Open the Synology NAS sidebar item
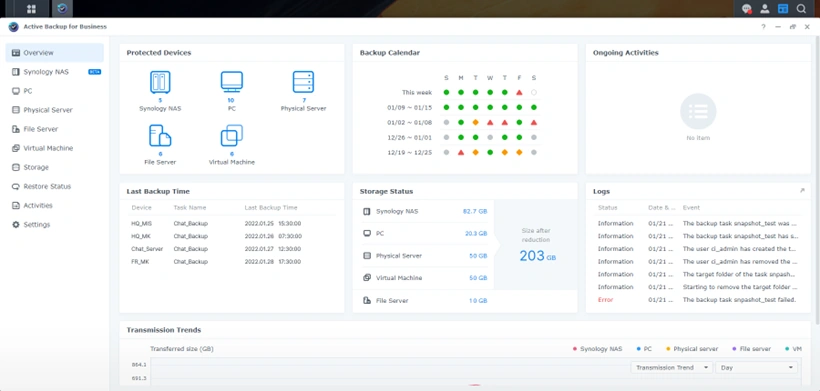This screenshot has width=820, height=391. 54,72
